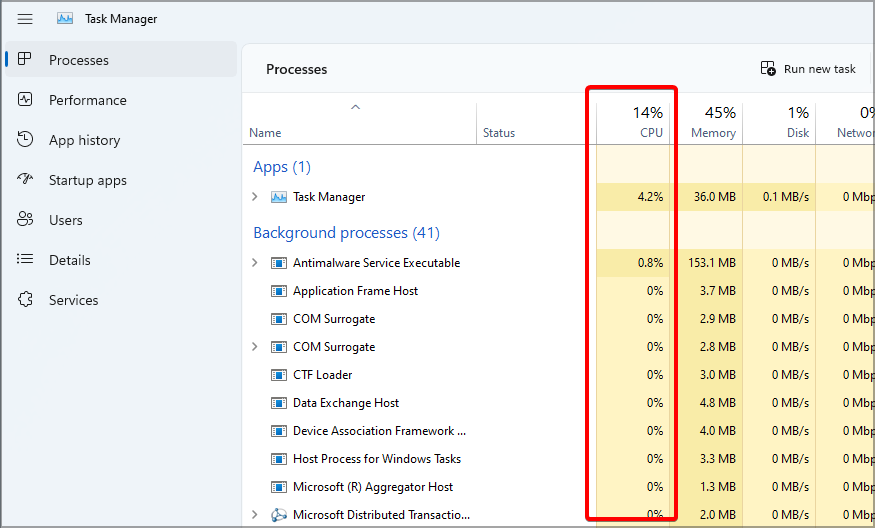Click Antimalware's 0.8% CPU value
Screen dimensions: 875x528
pyautogui.click(x=650, y=263)
